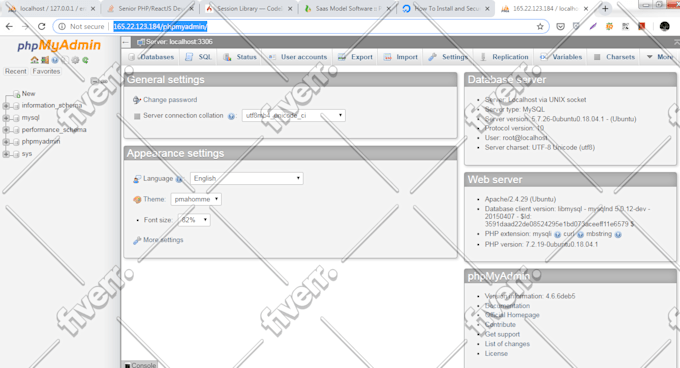
Task: Switch to the Session Library browser tab
Action: pos(249,9)
